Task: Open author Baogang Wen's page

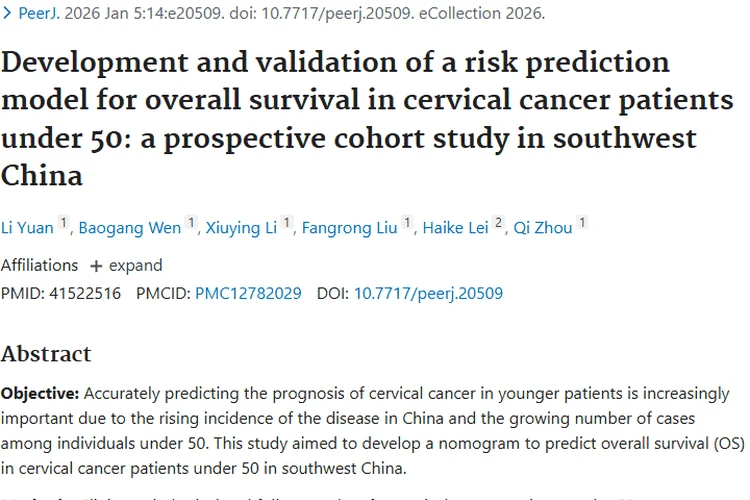Action: click(130, 228)
